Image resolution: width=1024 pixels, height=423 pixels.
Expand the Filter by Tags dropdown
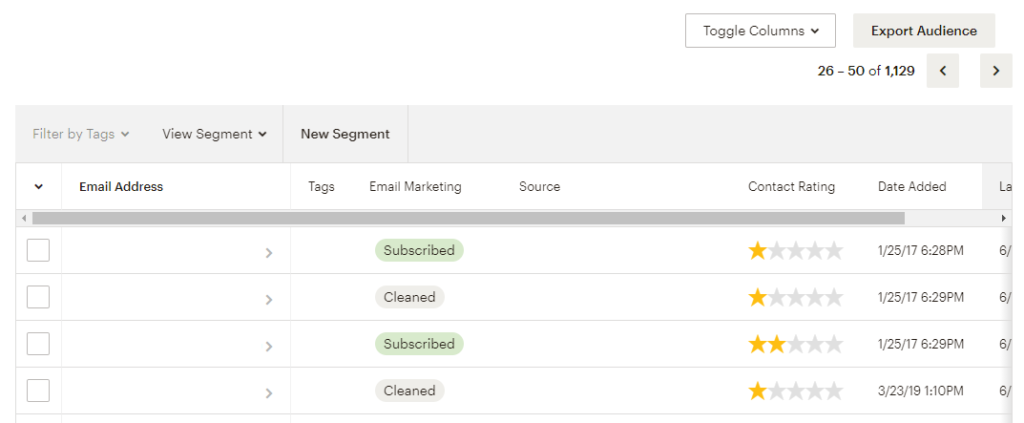81,134
